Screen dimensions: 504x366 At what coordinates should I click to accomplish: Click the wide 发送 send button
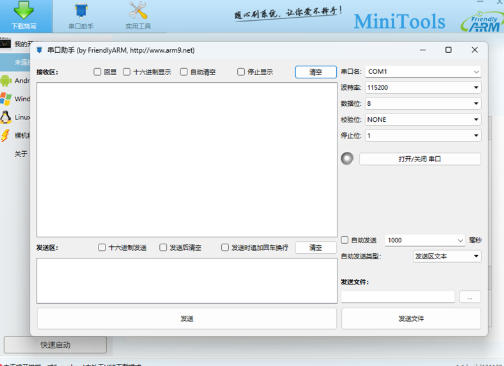pyautogui.click(x=187, y=319)
